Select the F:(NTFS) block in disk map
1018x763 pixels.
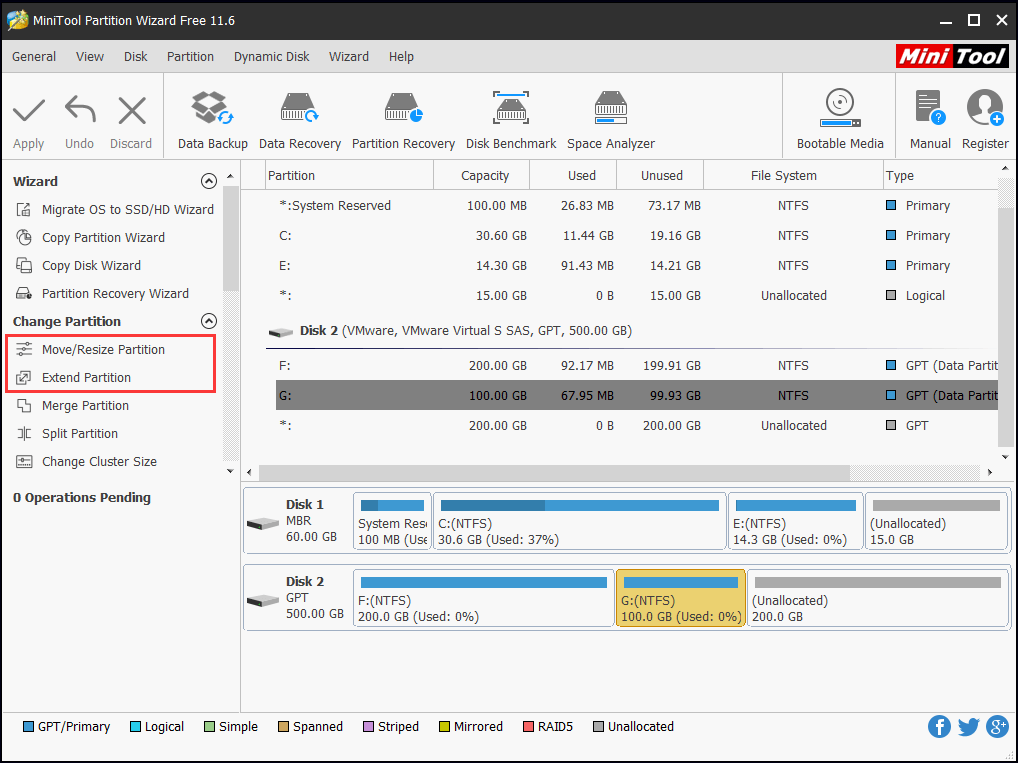[483, 599]
